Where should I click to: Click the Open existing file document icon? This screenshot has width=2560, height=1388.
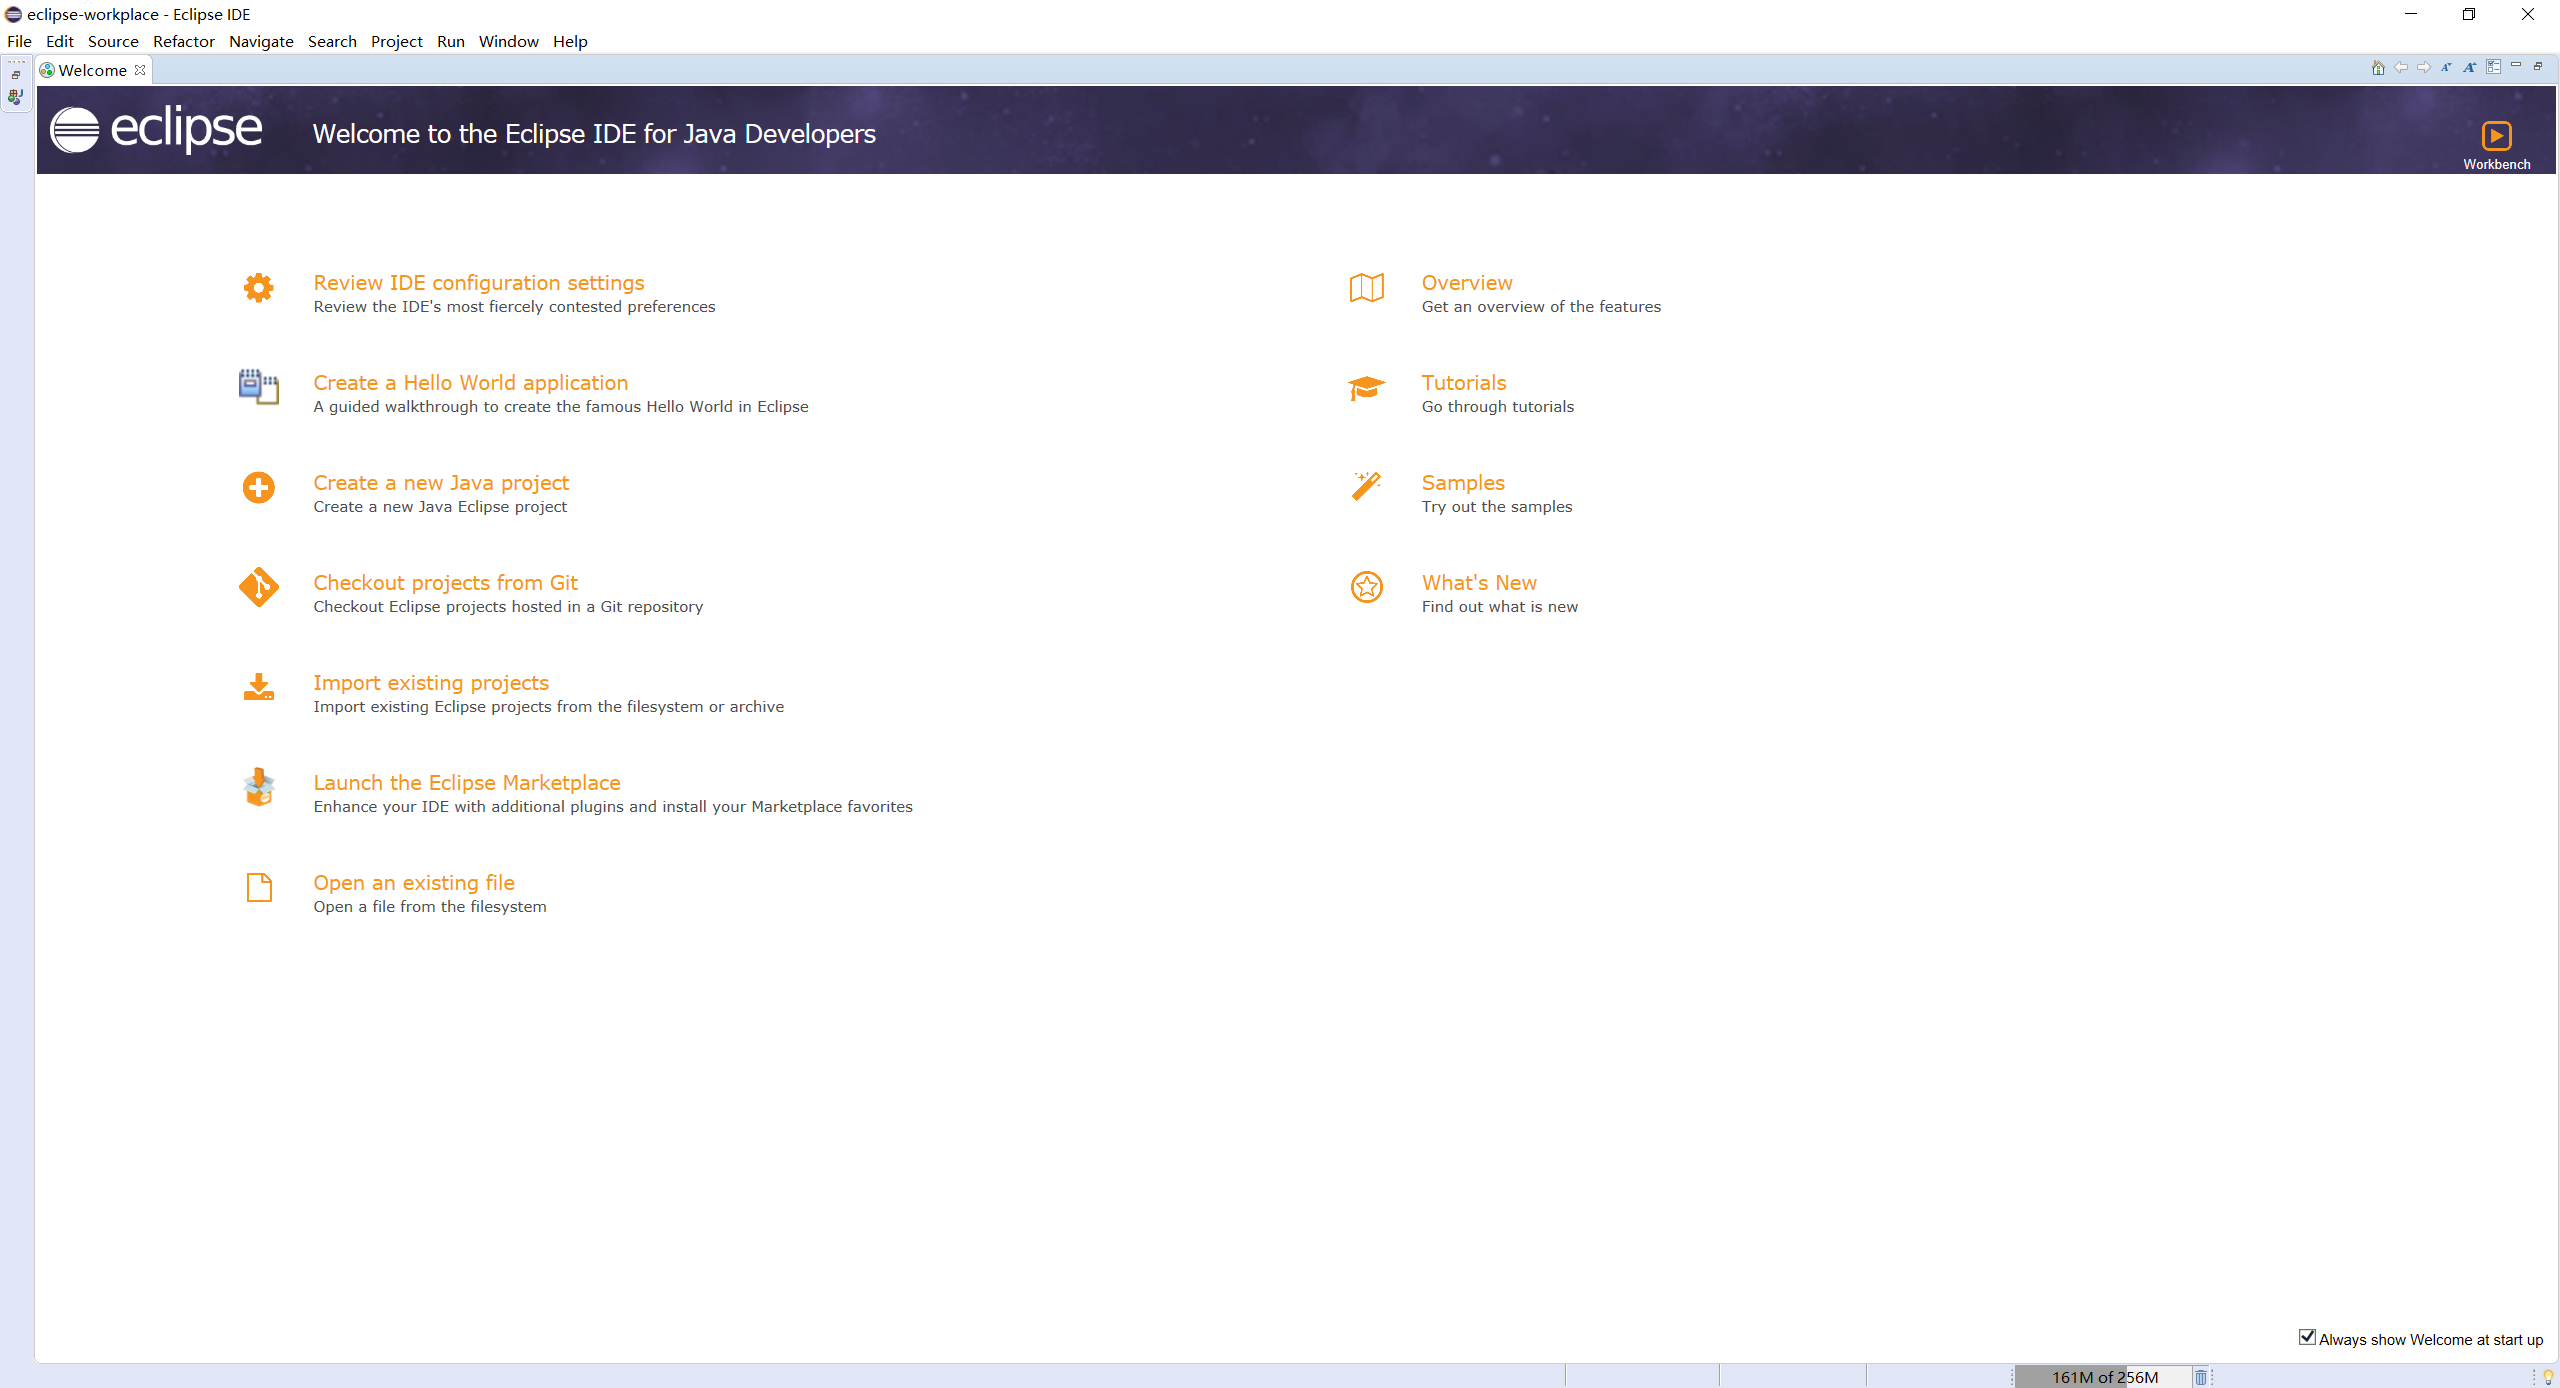tap(259, 887)
